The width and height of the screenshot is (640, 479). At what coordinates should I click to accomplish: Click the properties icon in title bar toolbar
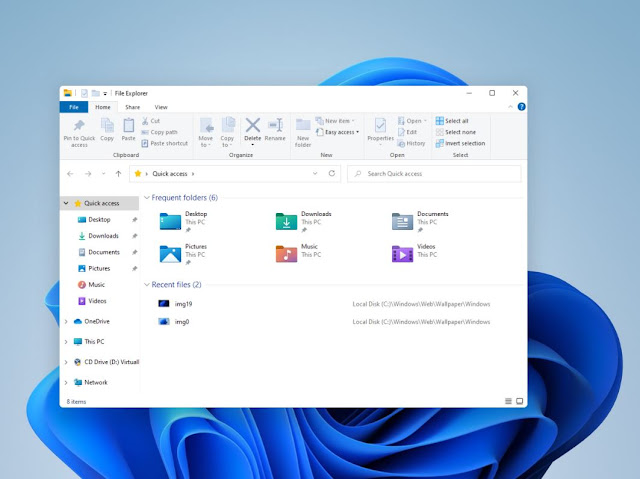[84, 93]
